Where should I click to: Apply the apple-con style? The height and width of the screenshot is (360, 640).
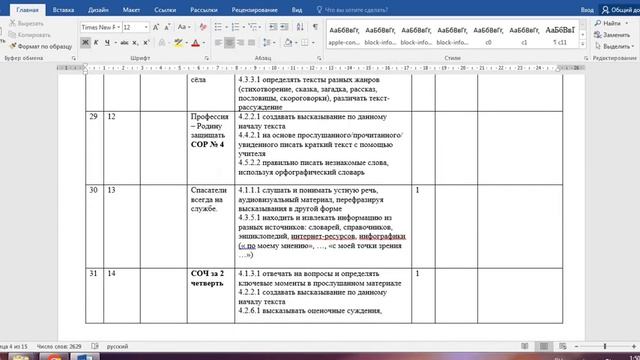344,35
